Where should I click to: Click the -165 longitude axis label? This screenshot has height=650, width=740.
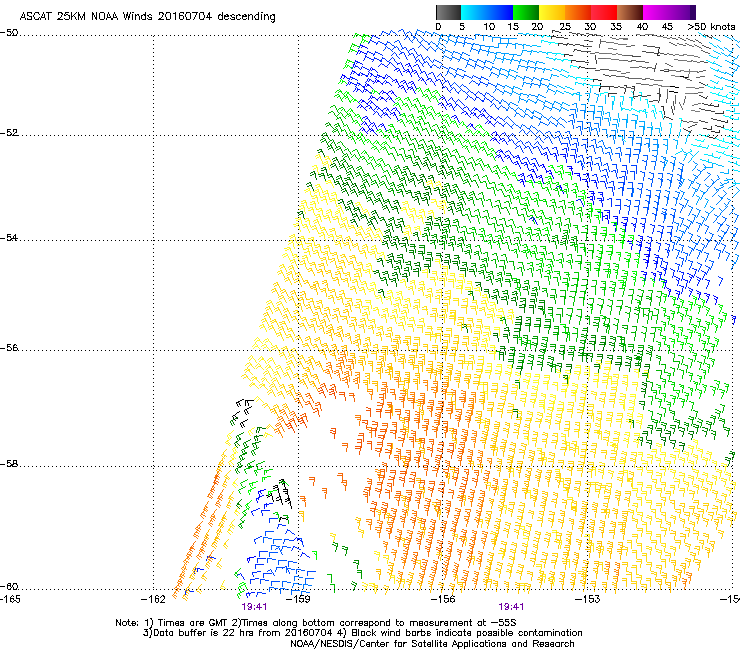10,599
